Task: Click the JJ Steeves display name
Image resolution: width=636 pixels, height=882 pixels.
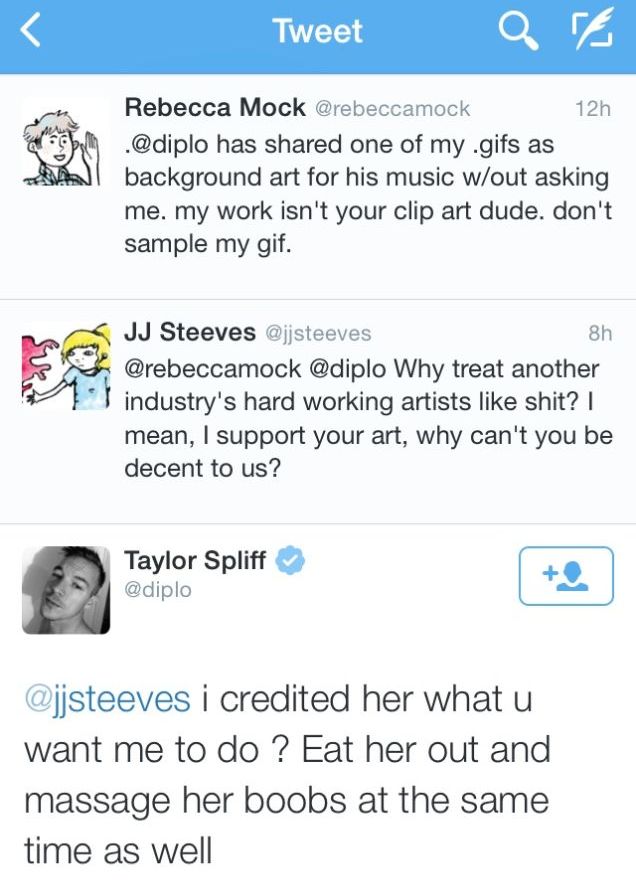Action: coord(190,332)
